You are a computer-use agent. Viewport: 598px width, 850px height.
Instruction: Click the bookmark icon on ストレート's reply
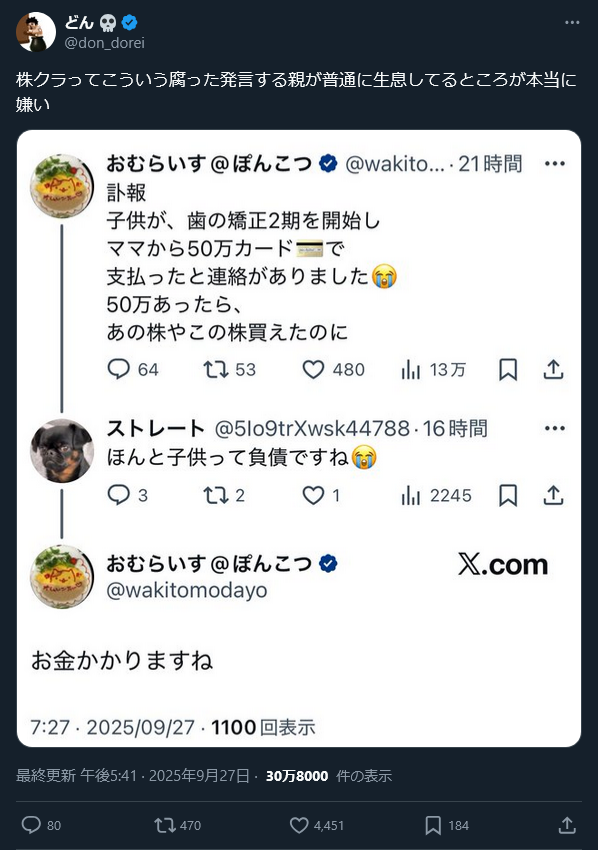coord(508,495)
